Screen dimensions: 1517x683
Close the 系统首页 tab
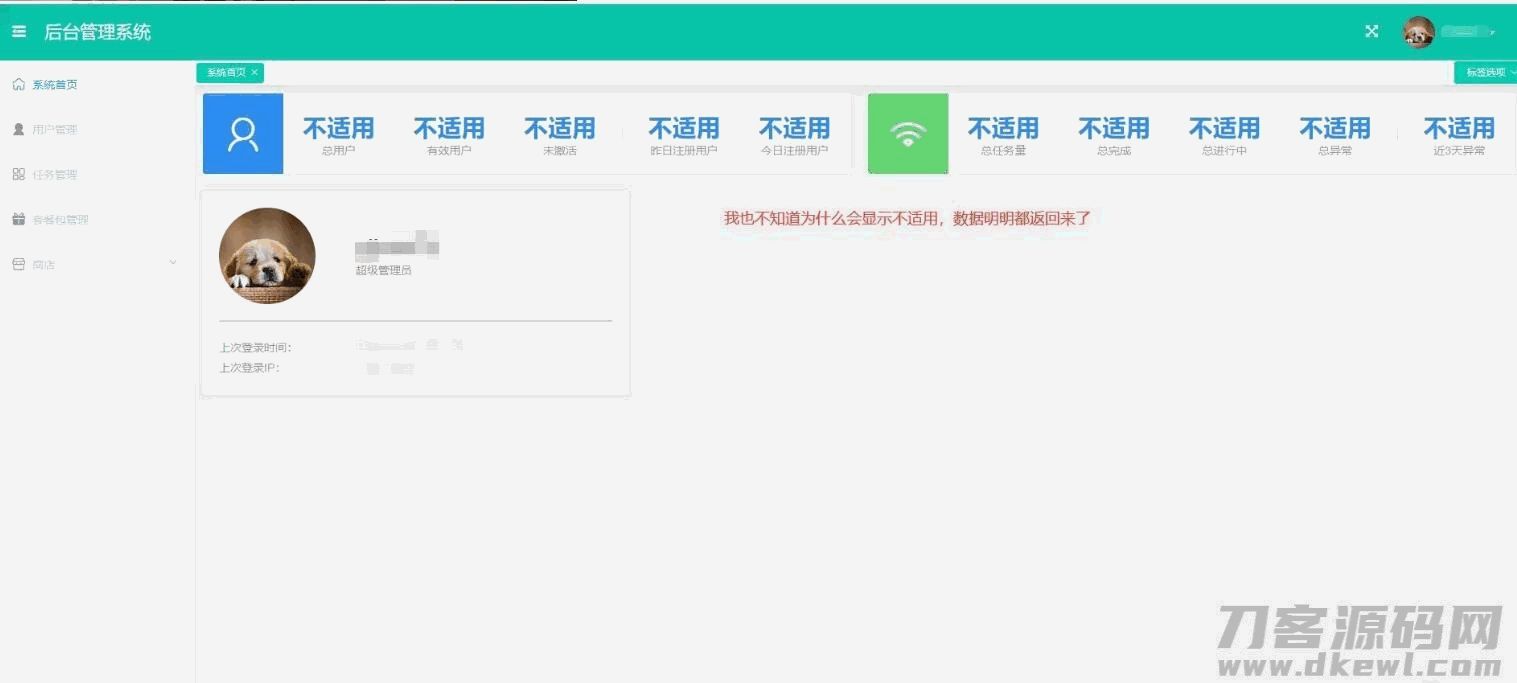(x=255, y=73)
